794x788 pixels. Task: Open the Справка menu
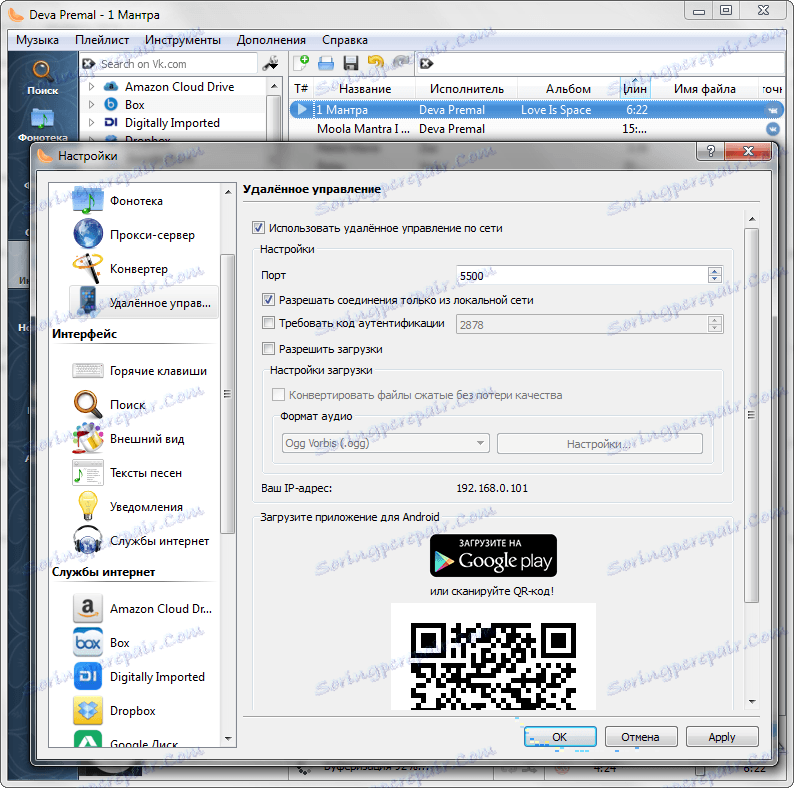pos(344,40)
